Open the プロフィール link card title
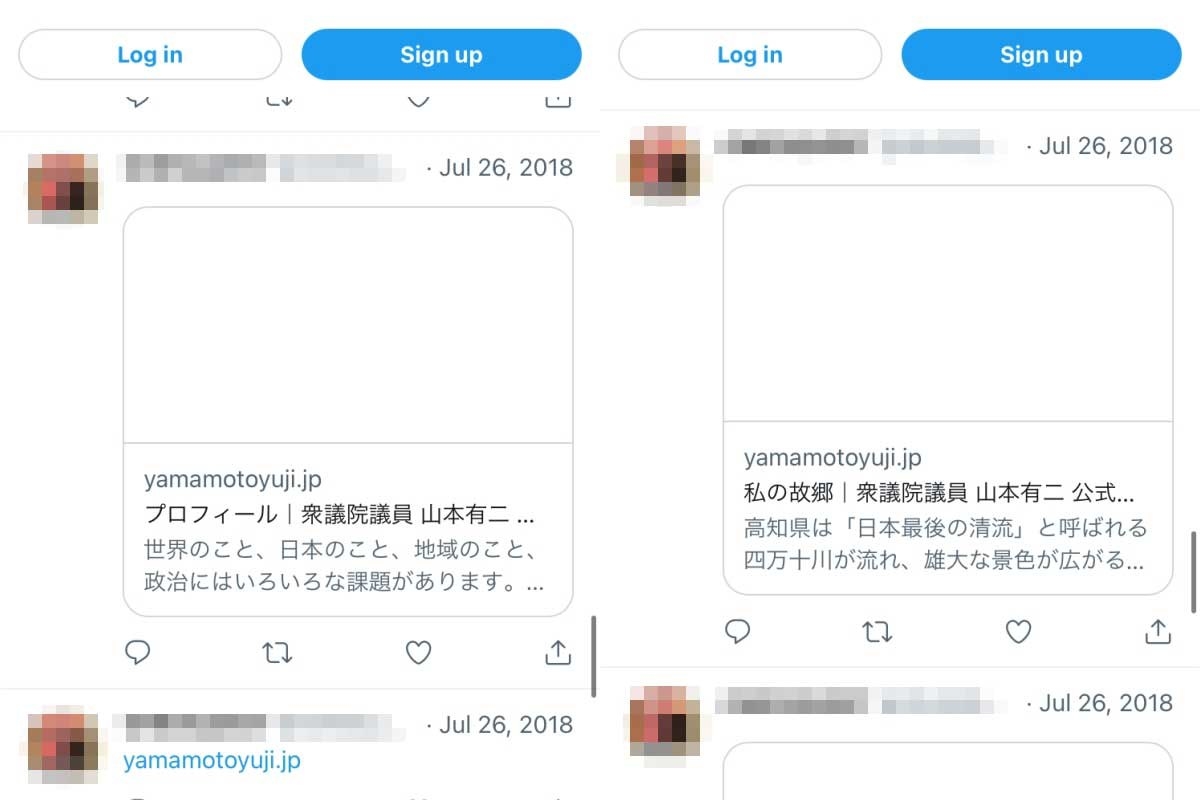Viewport: 1200px width, 800px height. [x=340, y=515]
